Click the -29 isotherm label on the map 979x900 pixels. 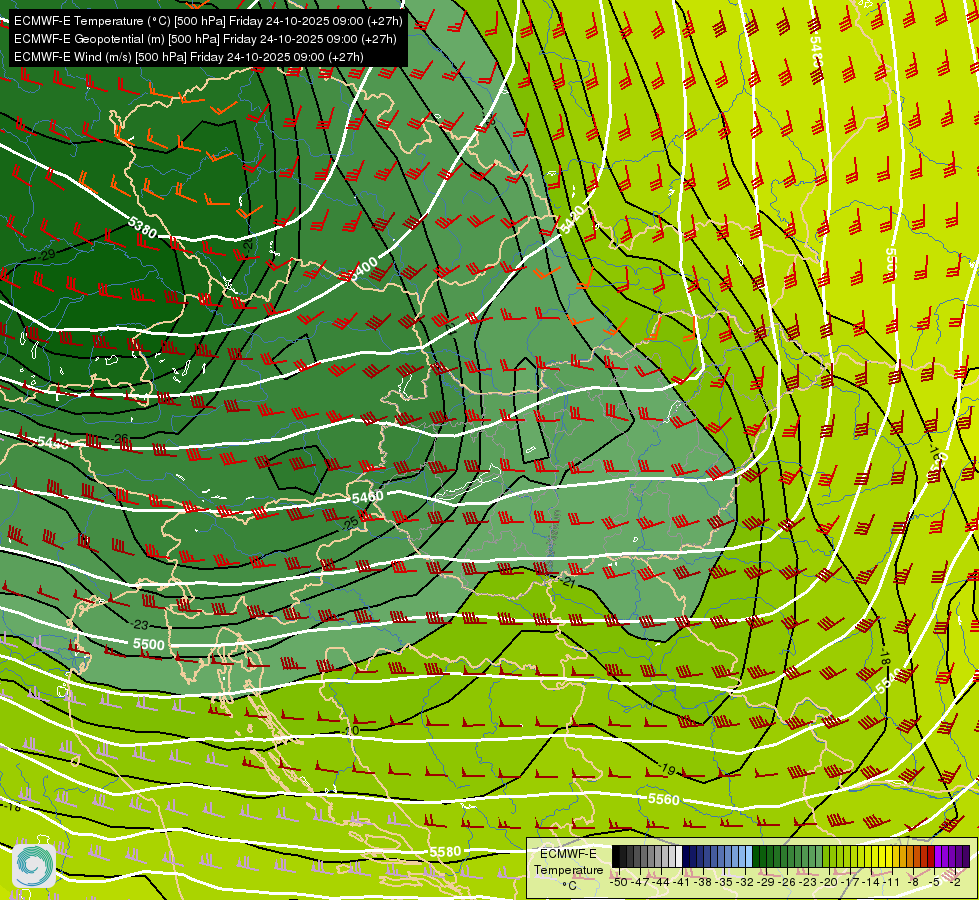[x=46, y=254]
